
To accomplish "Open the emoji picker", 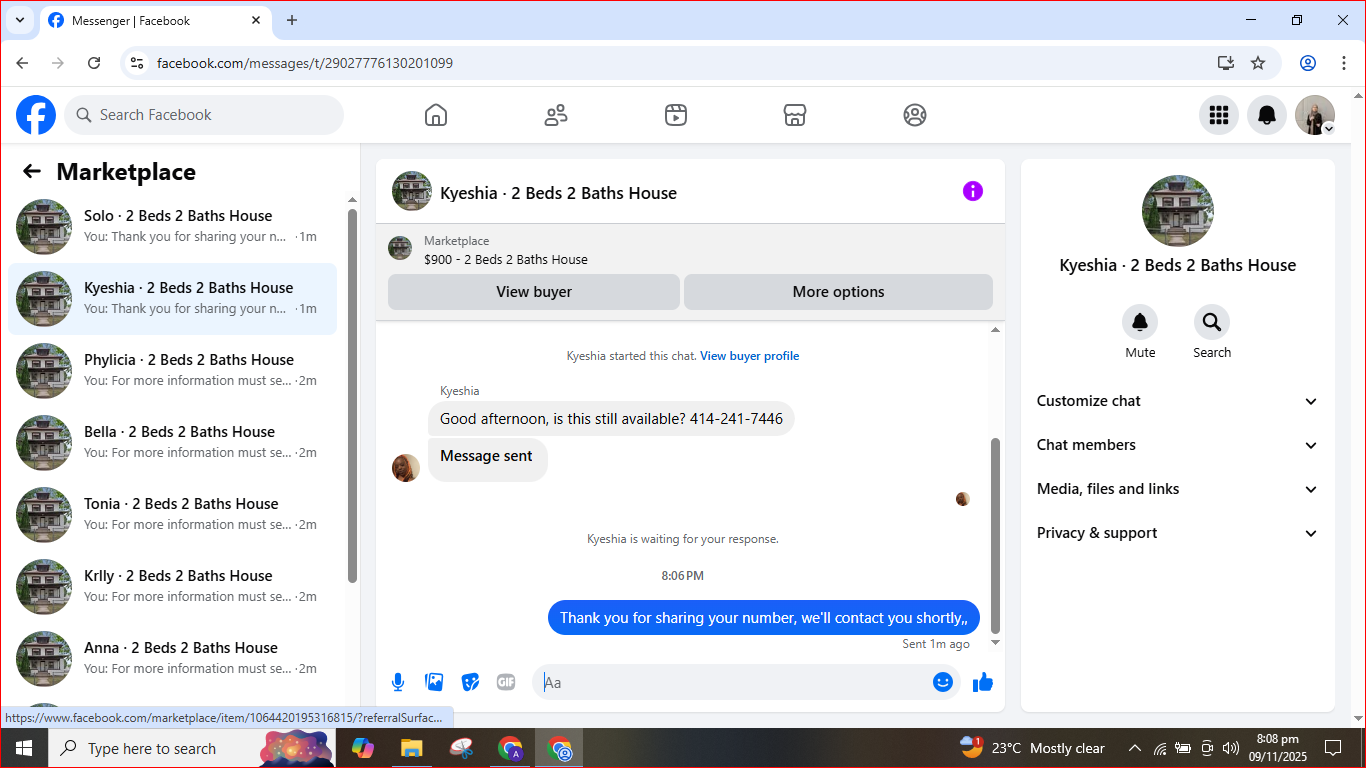I will pyautogui.click(x=943, y=682).
